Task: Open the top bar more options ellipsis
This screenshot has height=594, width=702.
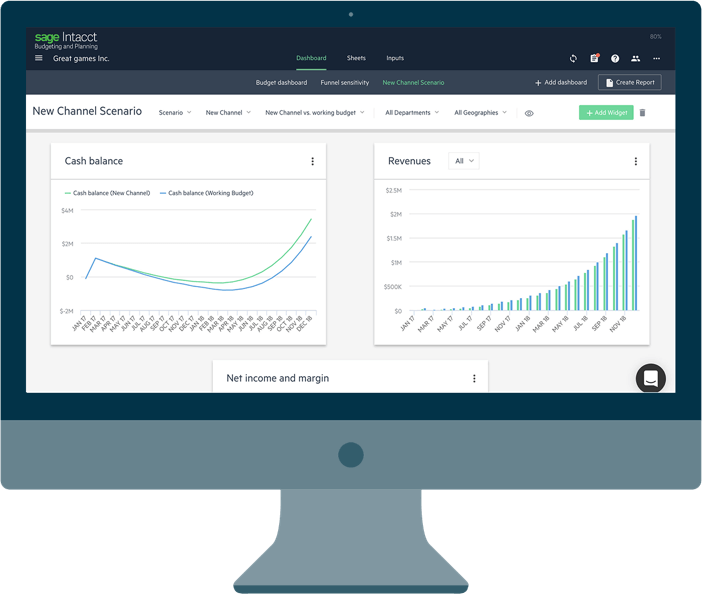Action: click(x=656, y=59)
